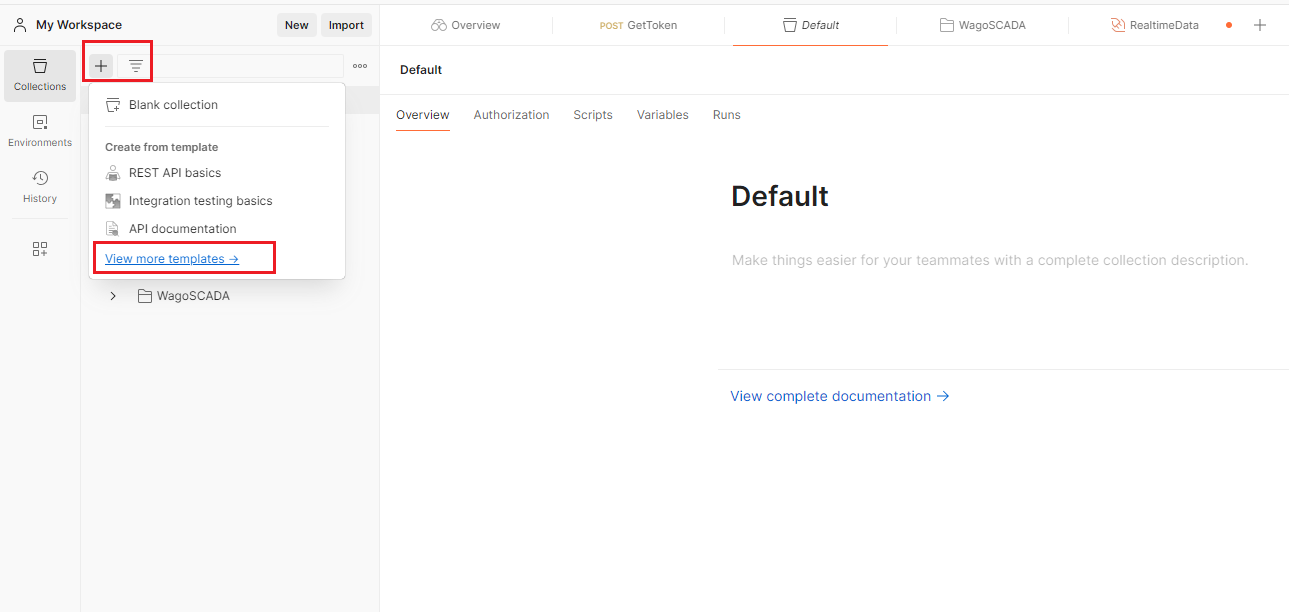
Task: Click the configure workspace sidebar grid icon
Action: [x=40, y=249]
